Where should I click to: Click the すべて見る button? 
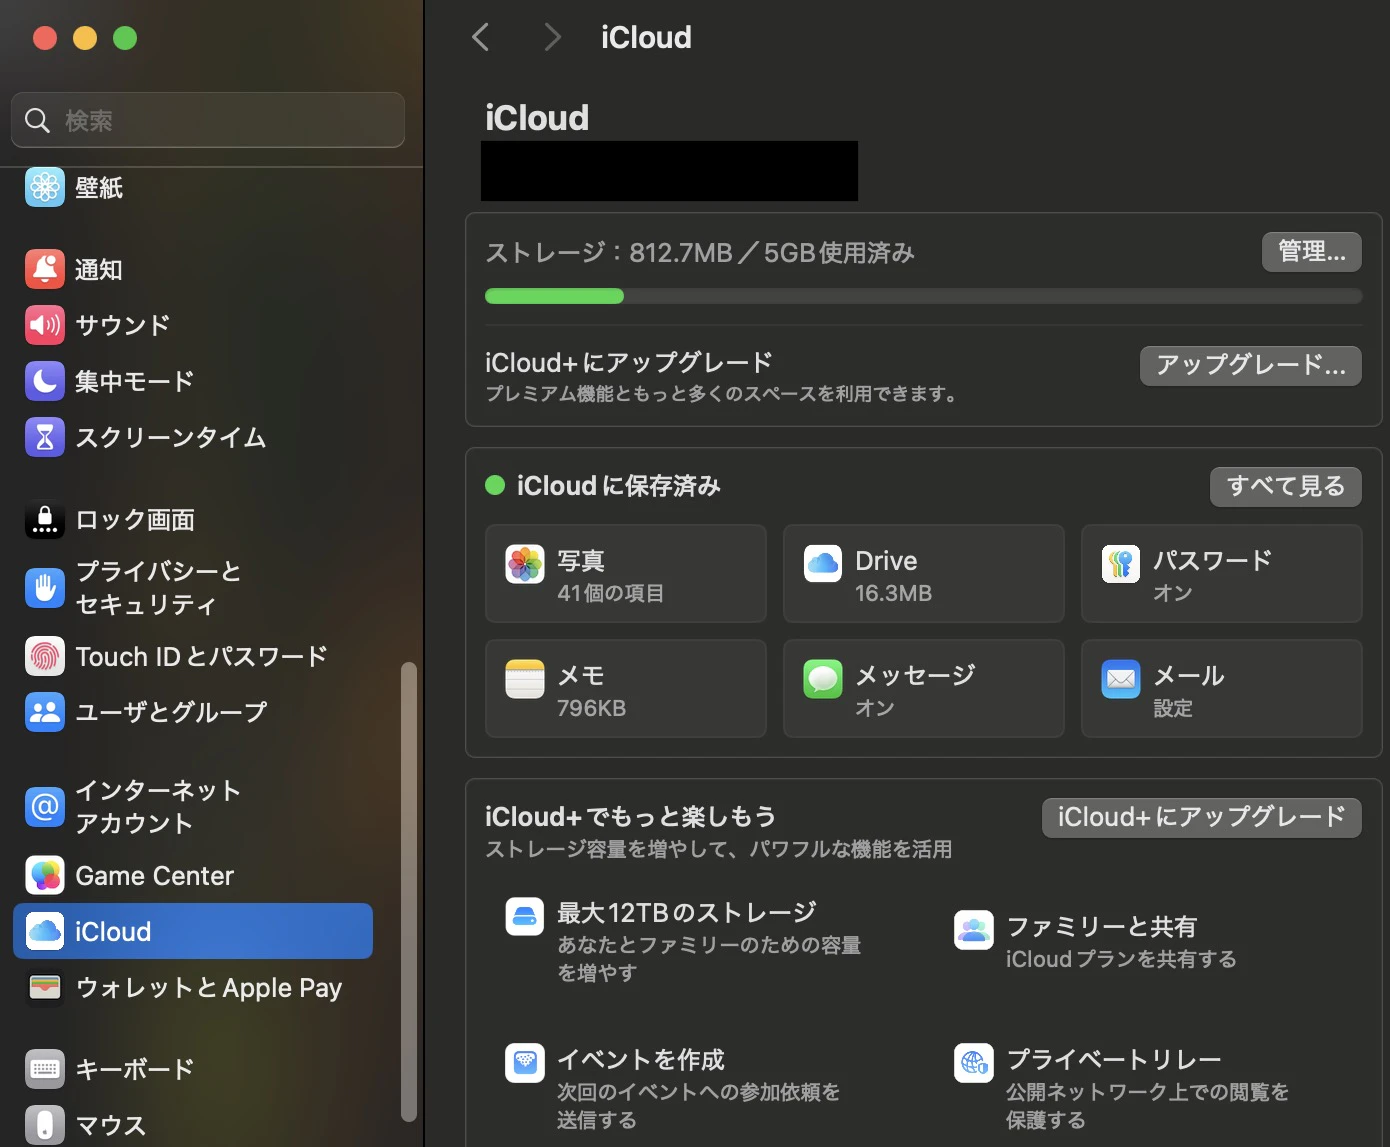click(x=1286, y=486)
